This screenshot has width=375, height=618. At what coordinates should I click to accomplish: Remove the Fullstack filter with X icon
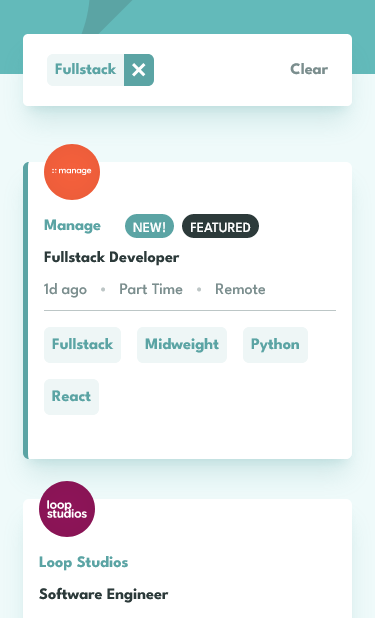139,70
